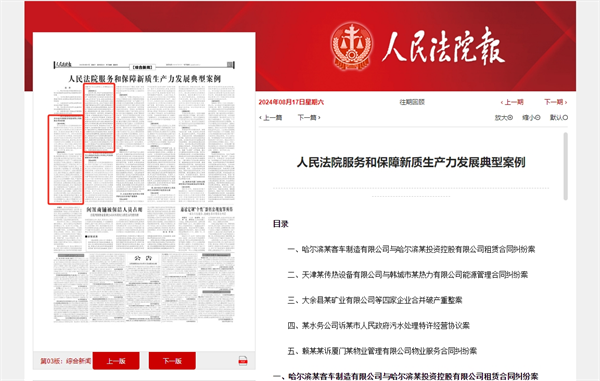Click the date 2024年08月17日 label

(x=291, y=102)
